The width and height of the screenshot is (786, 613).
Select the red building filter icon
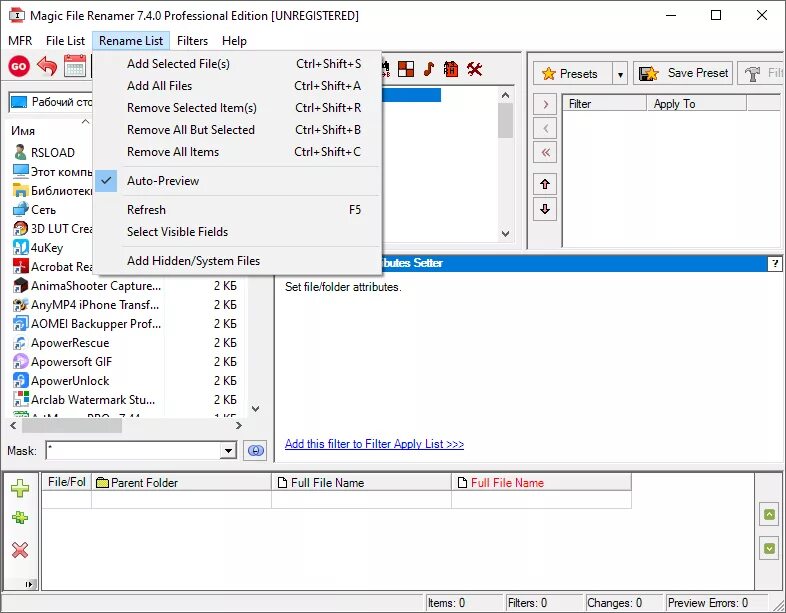(451, 69)
